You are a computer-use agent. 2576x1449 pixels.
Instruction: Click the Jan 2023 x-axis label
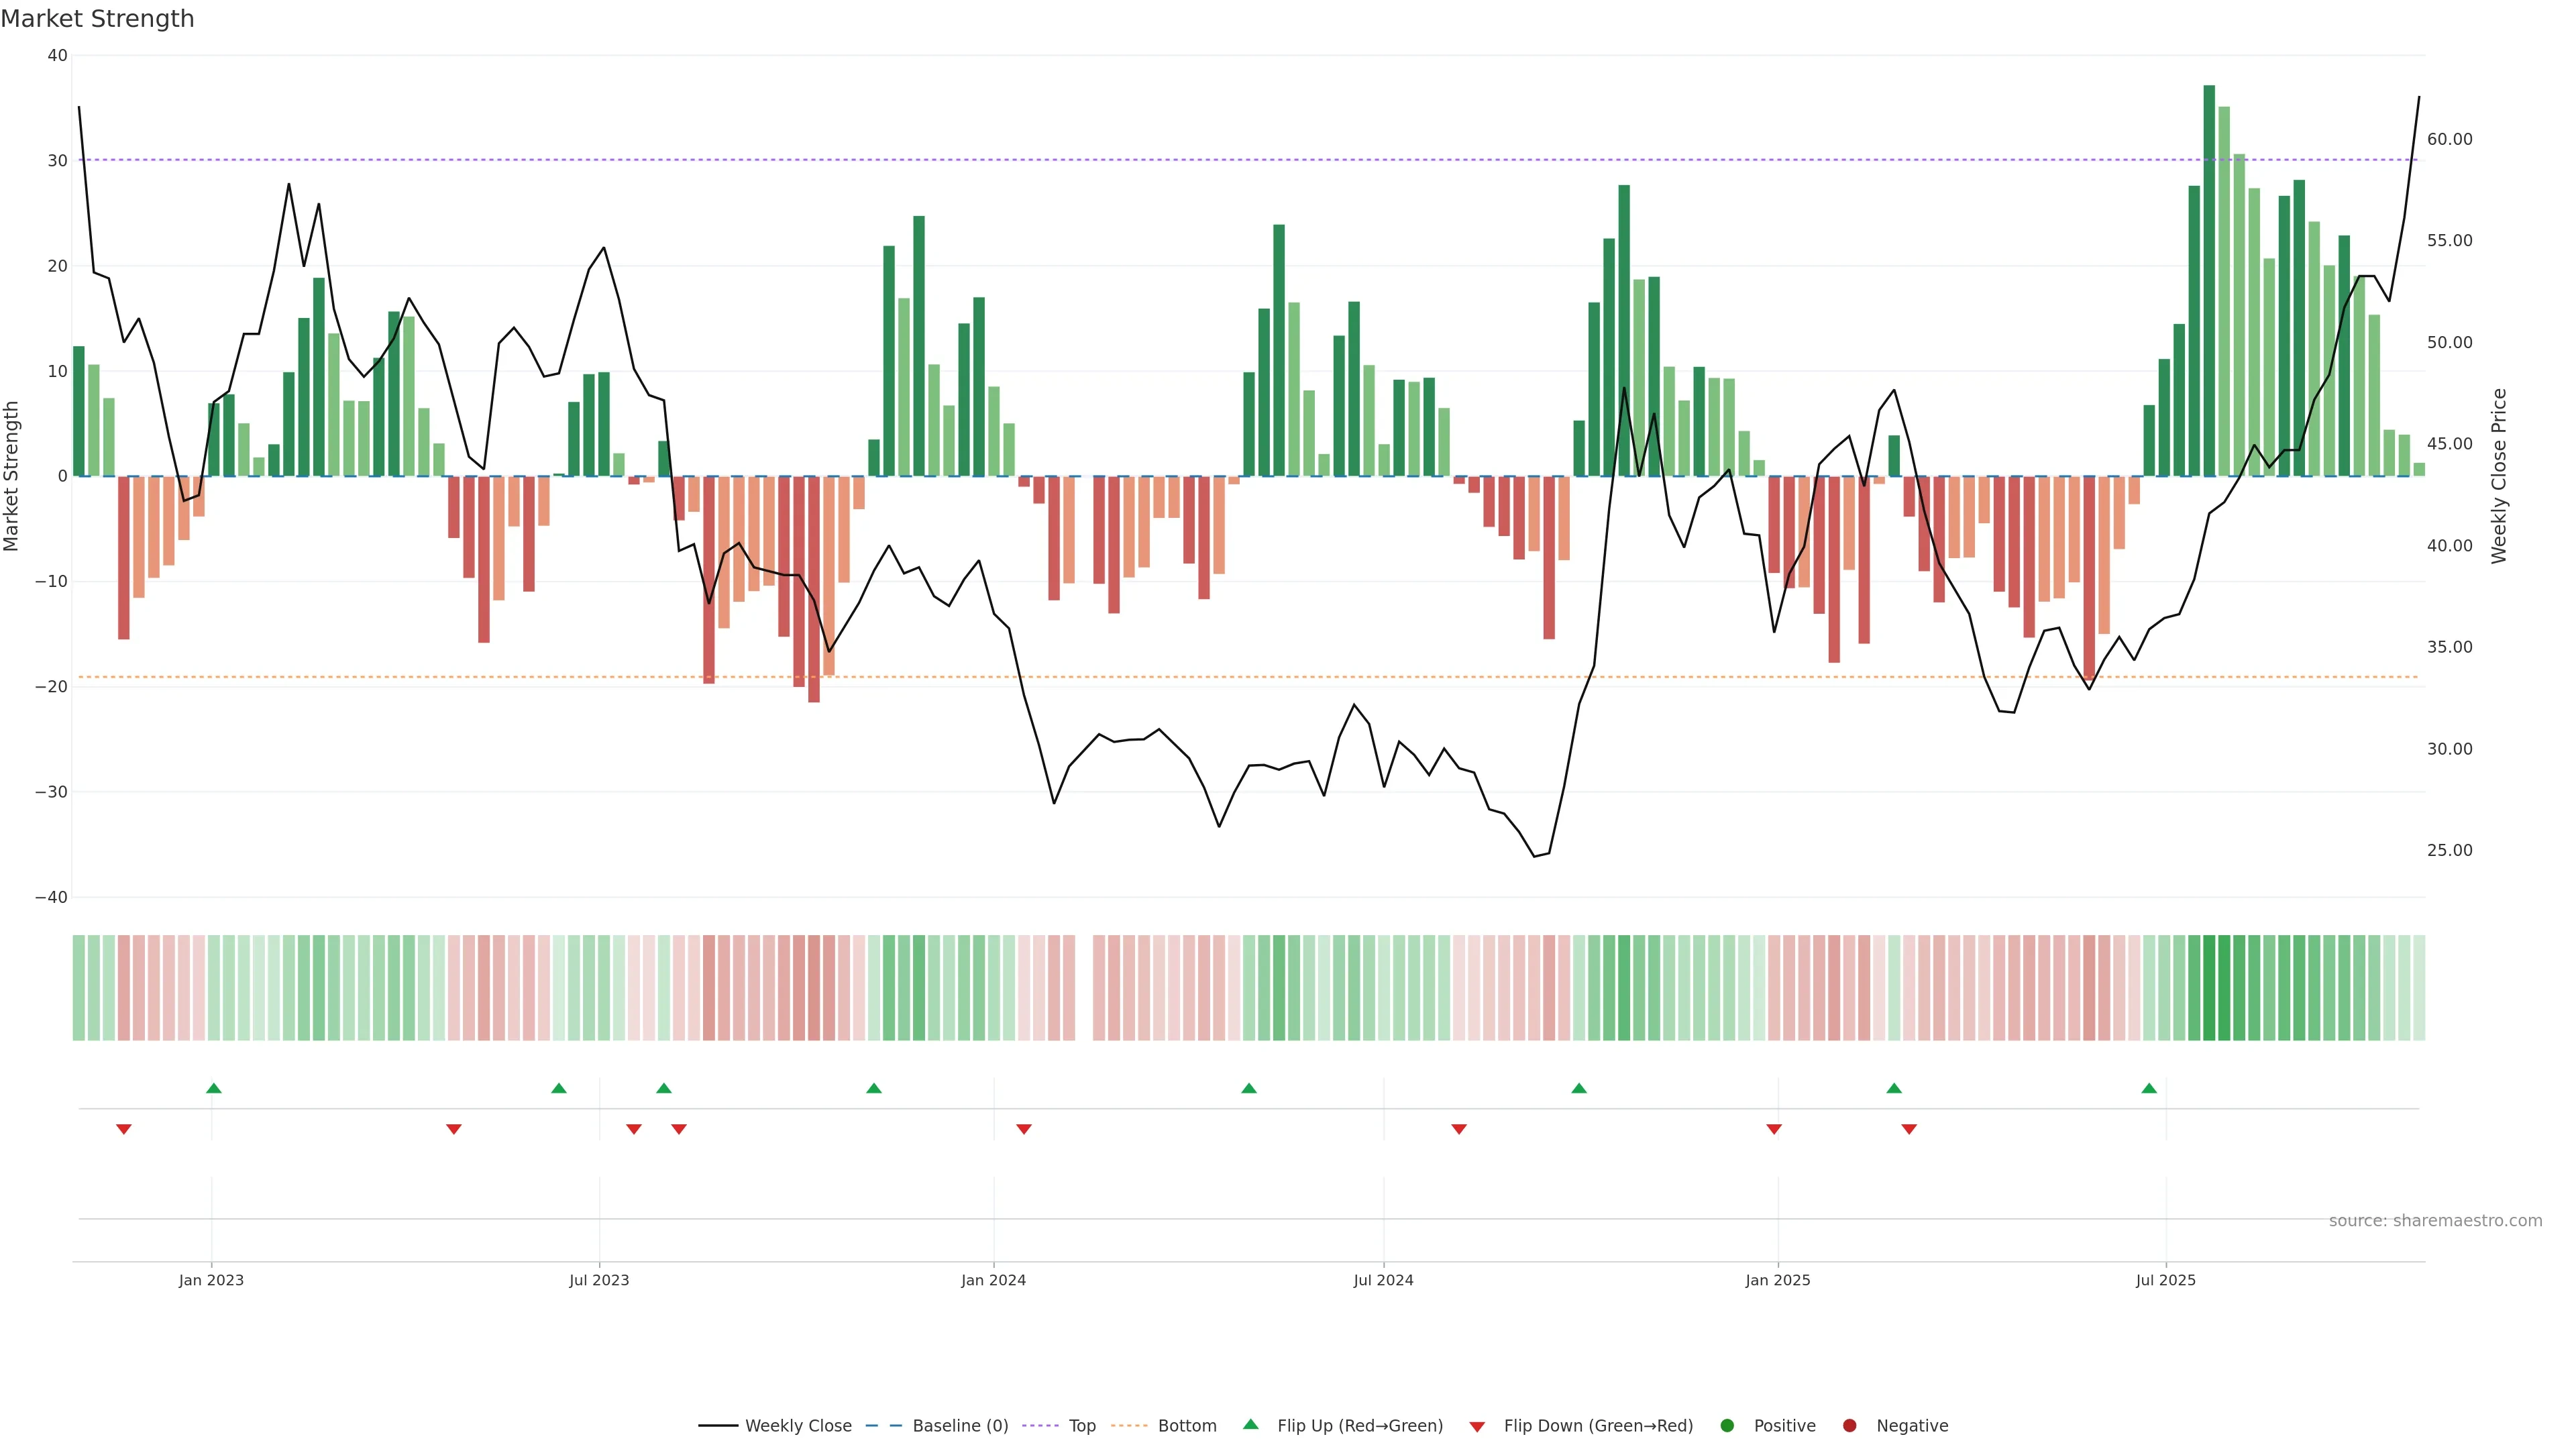click(x=211, y=1280)
